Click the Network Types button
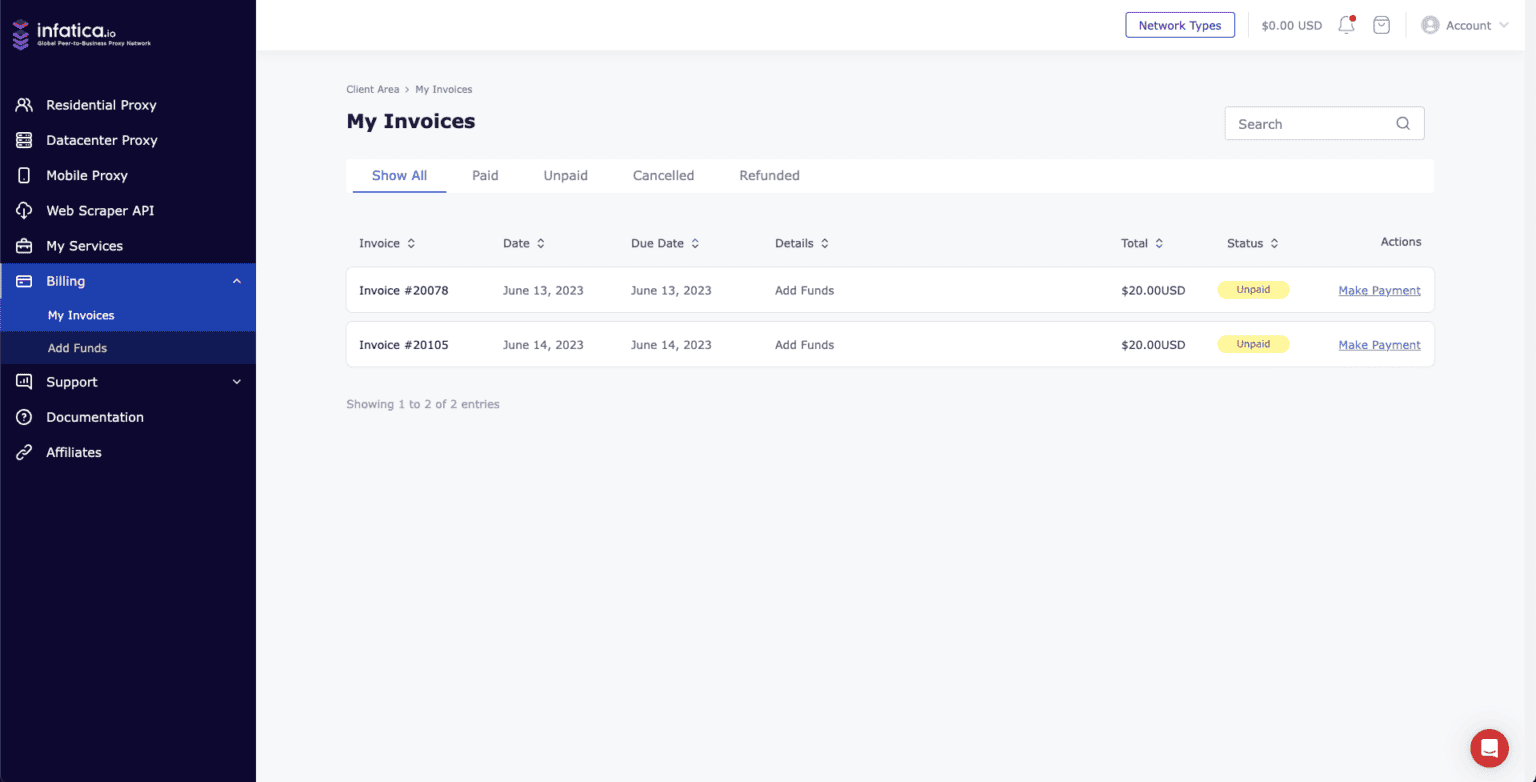Image resolution: width=1536 pixels, height=782 pixels. 1180,24
